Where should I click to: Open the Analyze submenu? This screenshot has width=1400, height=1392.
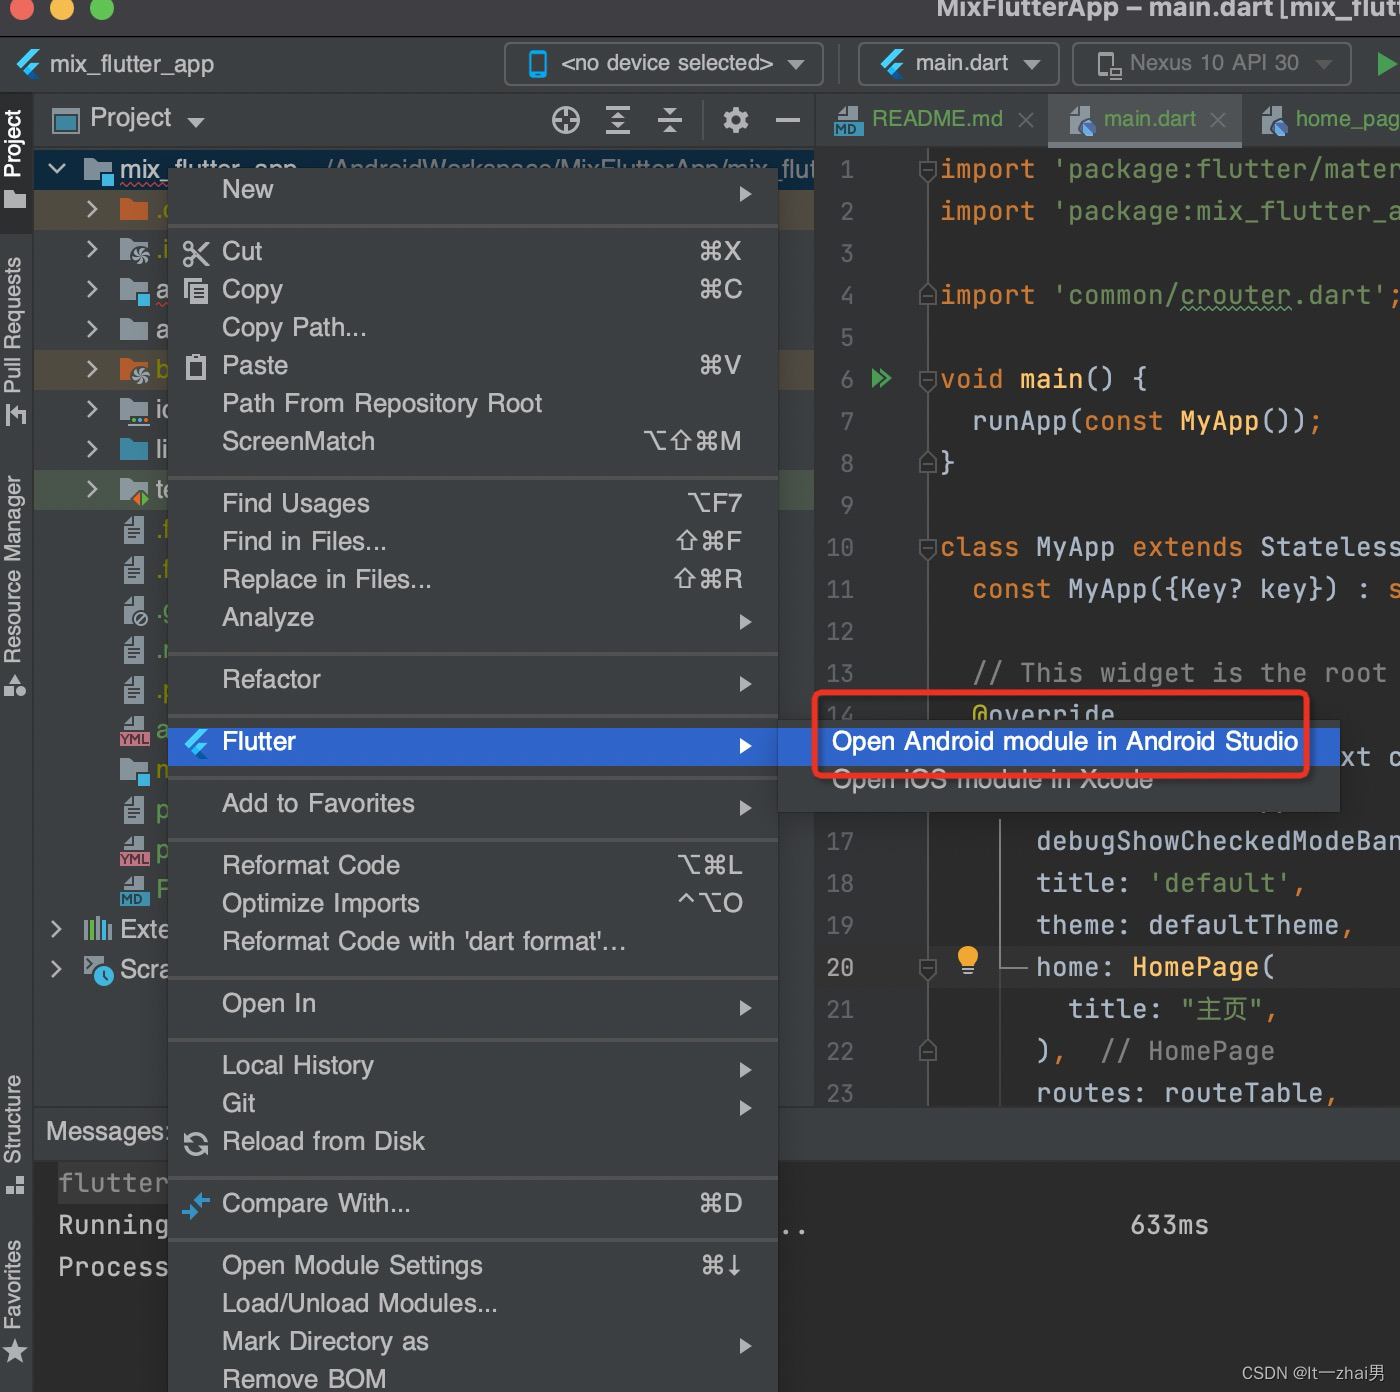point(473,618)
